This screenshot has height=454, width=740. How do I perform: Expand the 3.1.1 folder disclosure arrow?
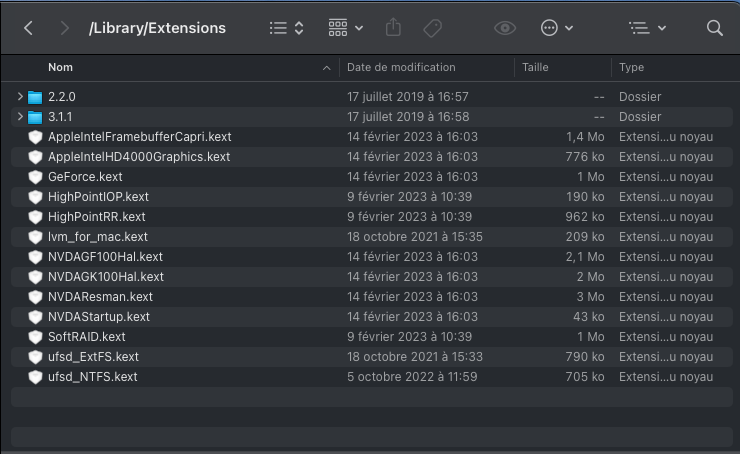pos(20,116)
